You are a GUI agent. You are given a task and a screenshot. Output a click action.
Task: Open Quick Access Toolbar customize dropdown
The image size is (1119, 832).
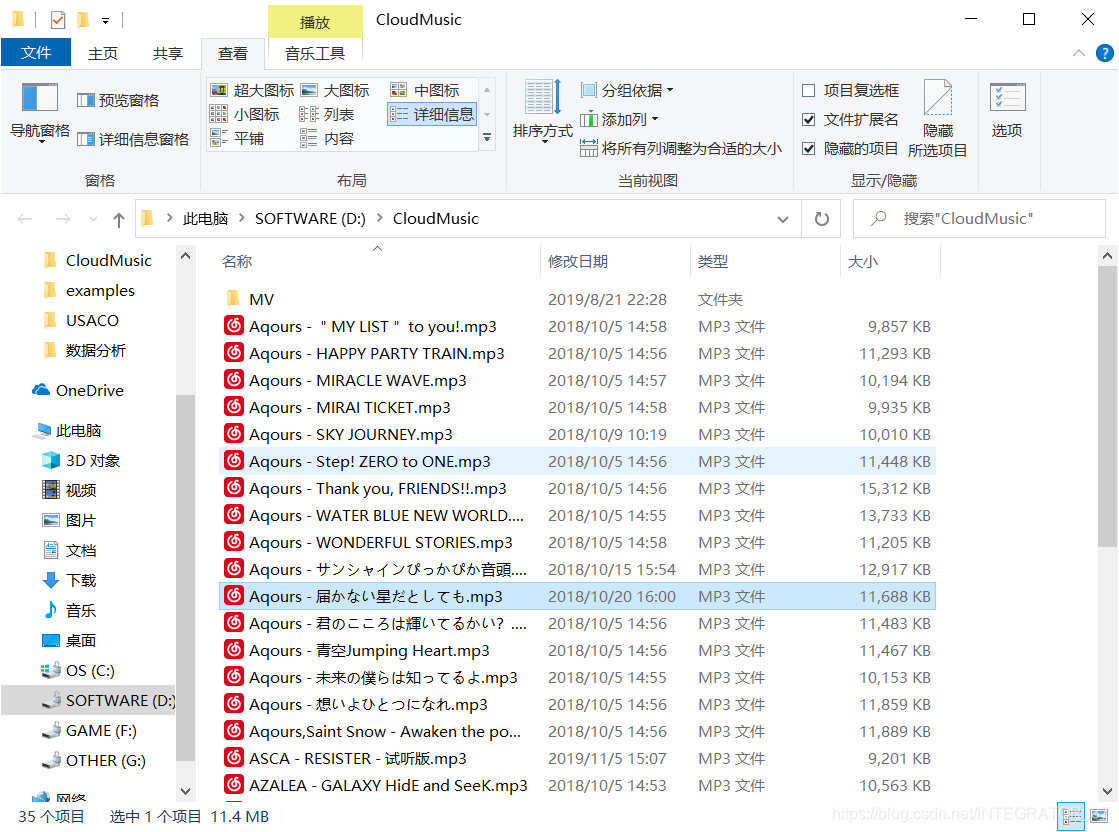(x=106, y=21)
